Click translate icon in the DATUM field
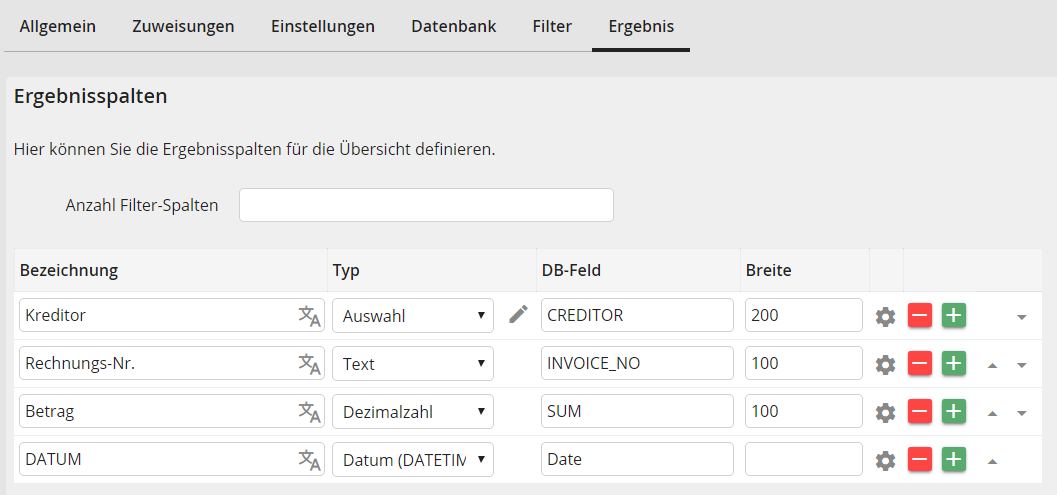The image size is (1057, 495). (309, 460)
